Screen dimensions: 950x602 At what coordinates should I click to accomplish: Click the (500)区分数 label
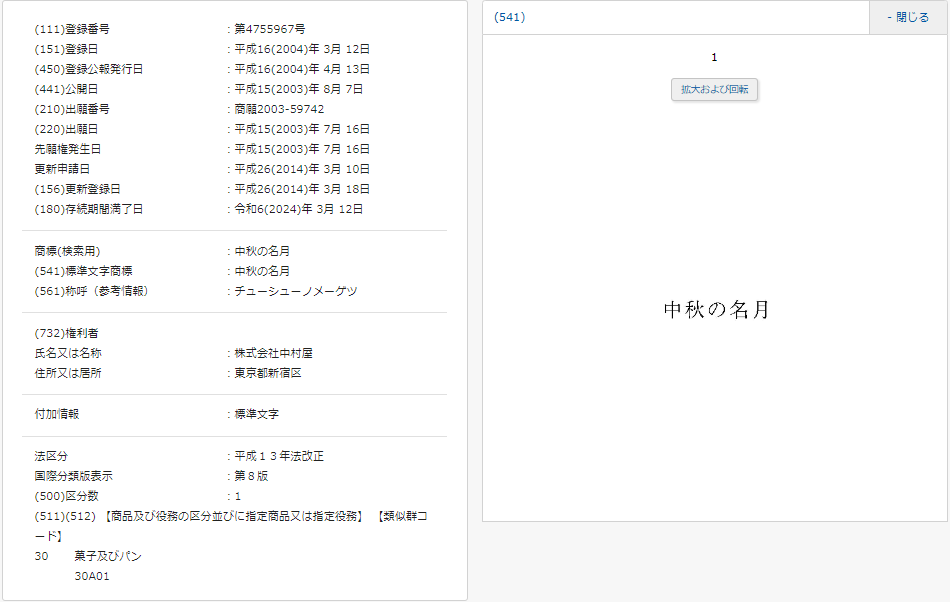point(67,496)
